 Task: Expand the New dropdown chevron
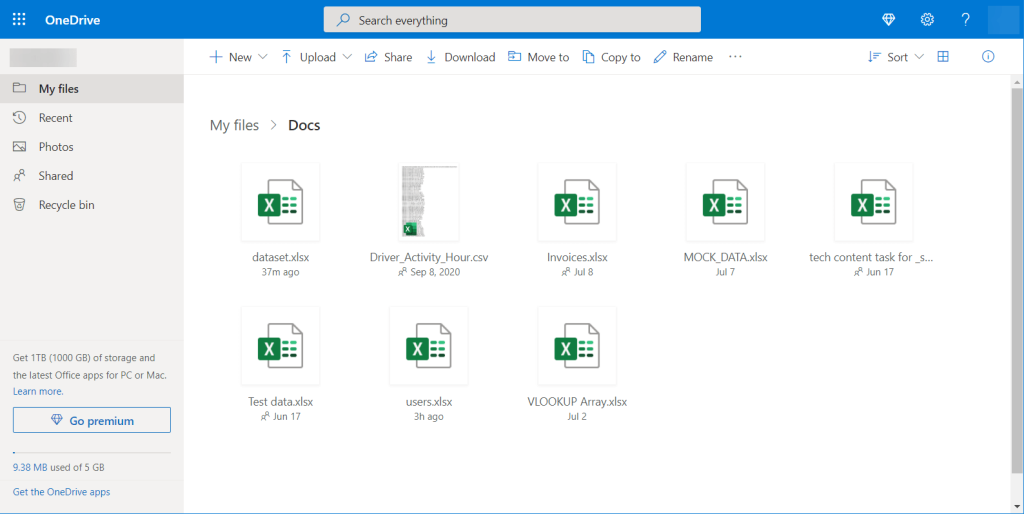[263, 57]
